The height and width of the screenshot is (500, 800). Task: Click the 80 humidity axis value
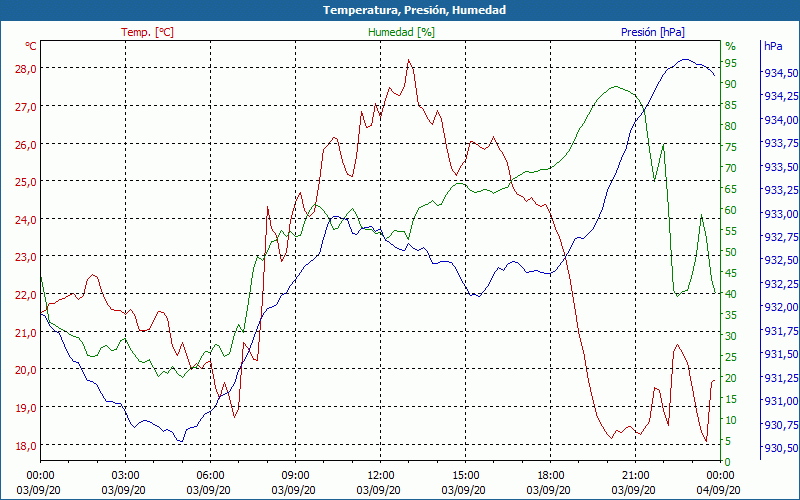point(731,126)
